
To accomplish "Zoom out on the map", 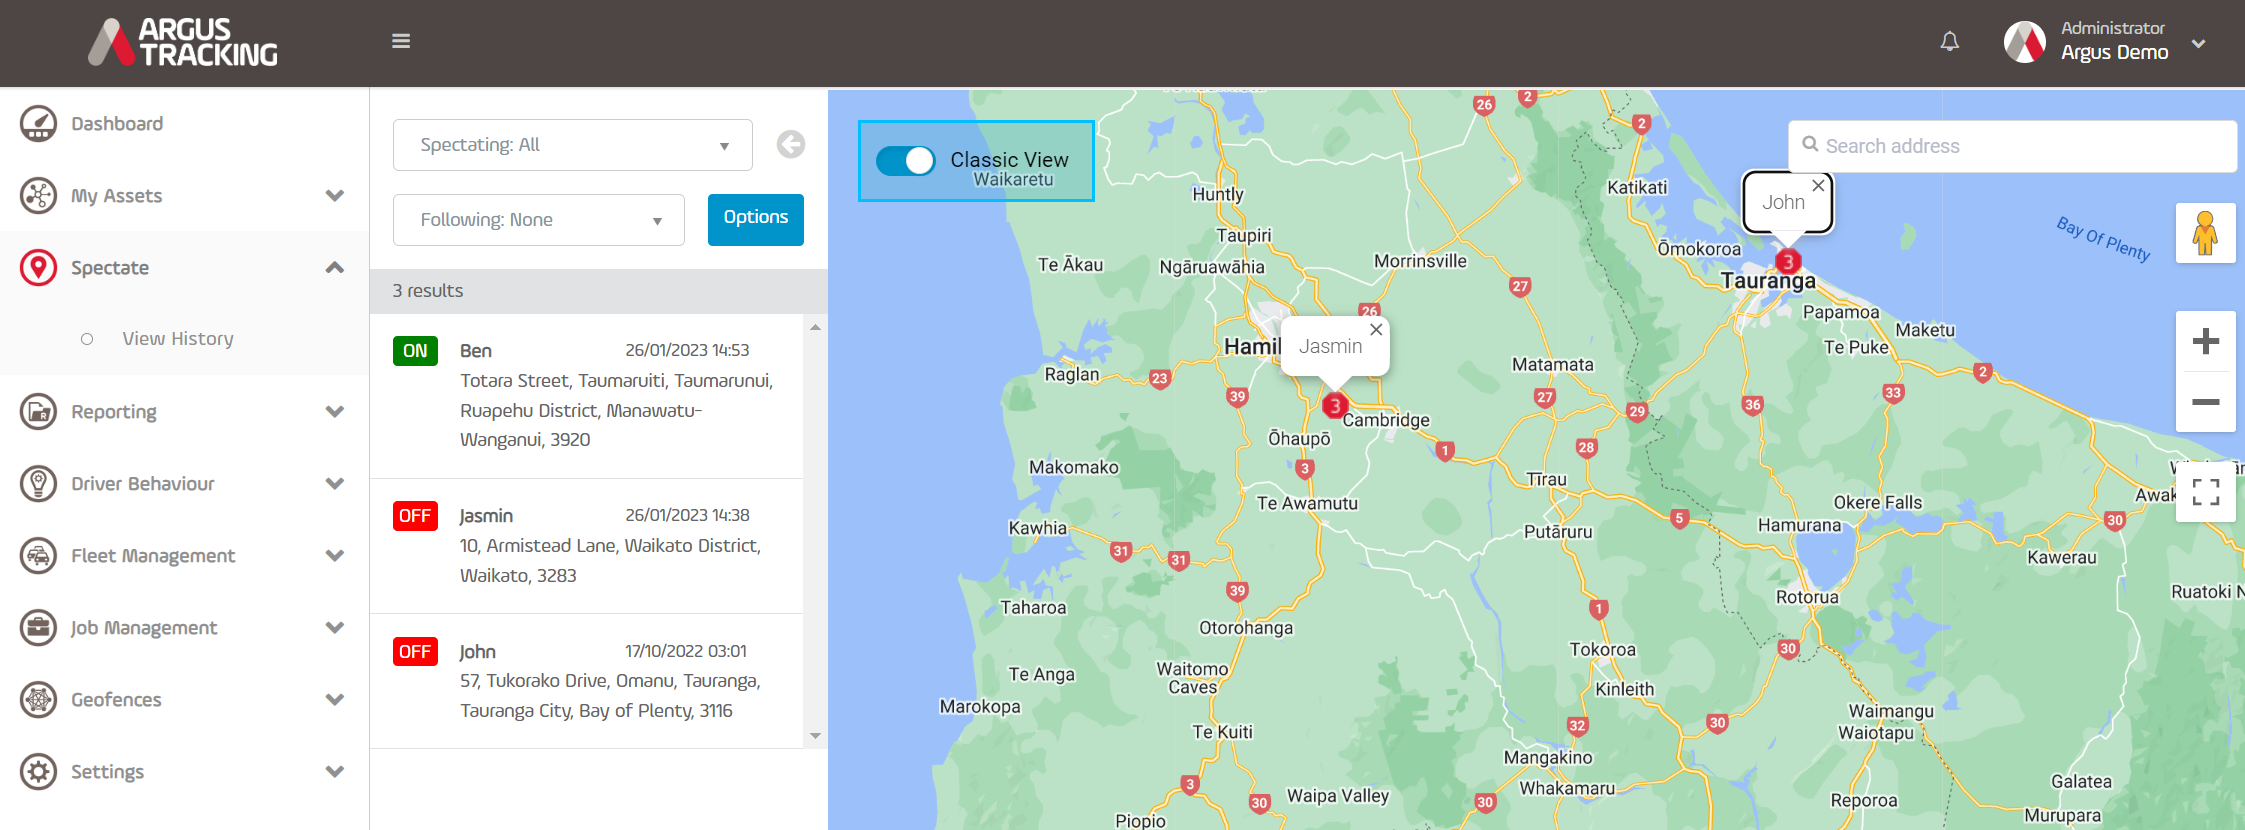I will point(2205,402).
